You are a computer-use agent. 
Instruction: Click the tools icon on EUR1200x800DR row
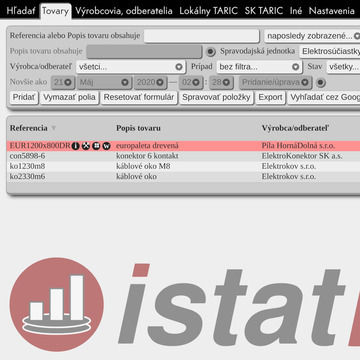pyautogui.click(x=86, y=146)
